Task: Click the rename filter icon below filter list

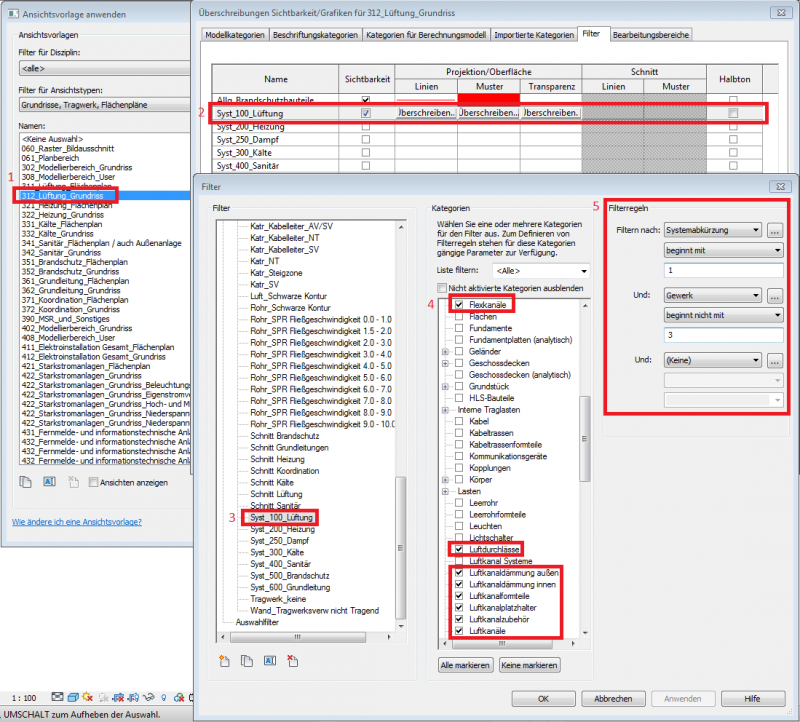Action: point(269,660)
